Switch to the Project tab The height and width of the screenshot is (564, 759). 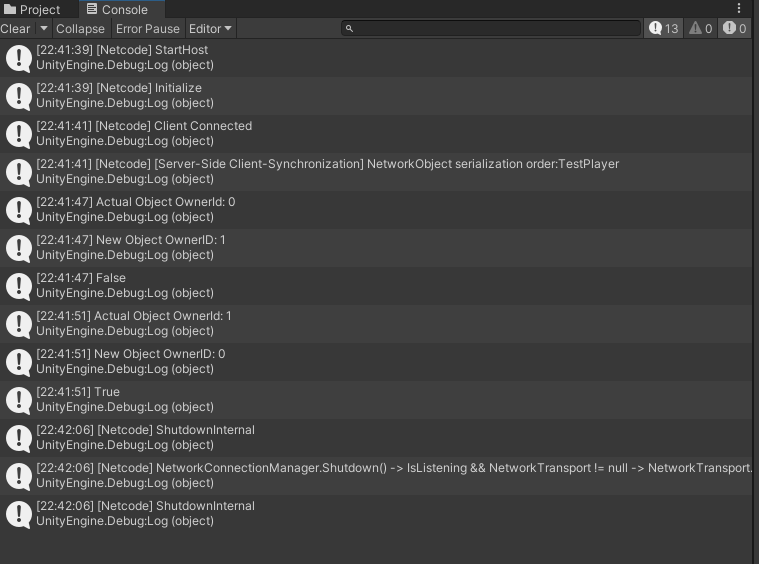32,9
